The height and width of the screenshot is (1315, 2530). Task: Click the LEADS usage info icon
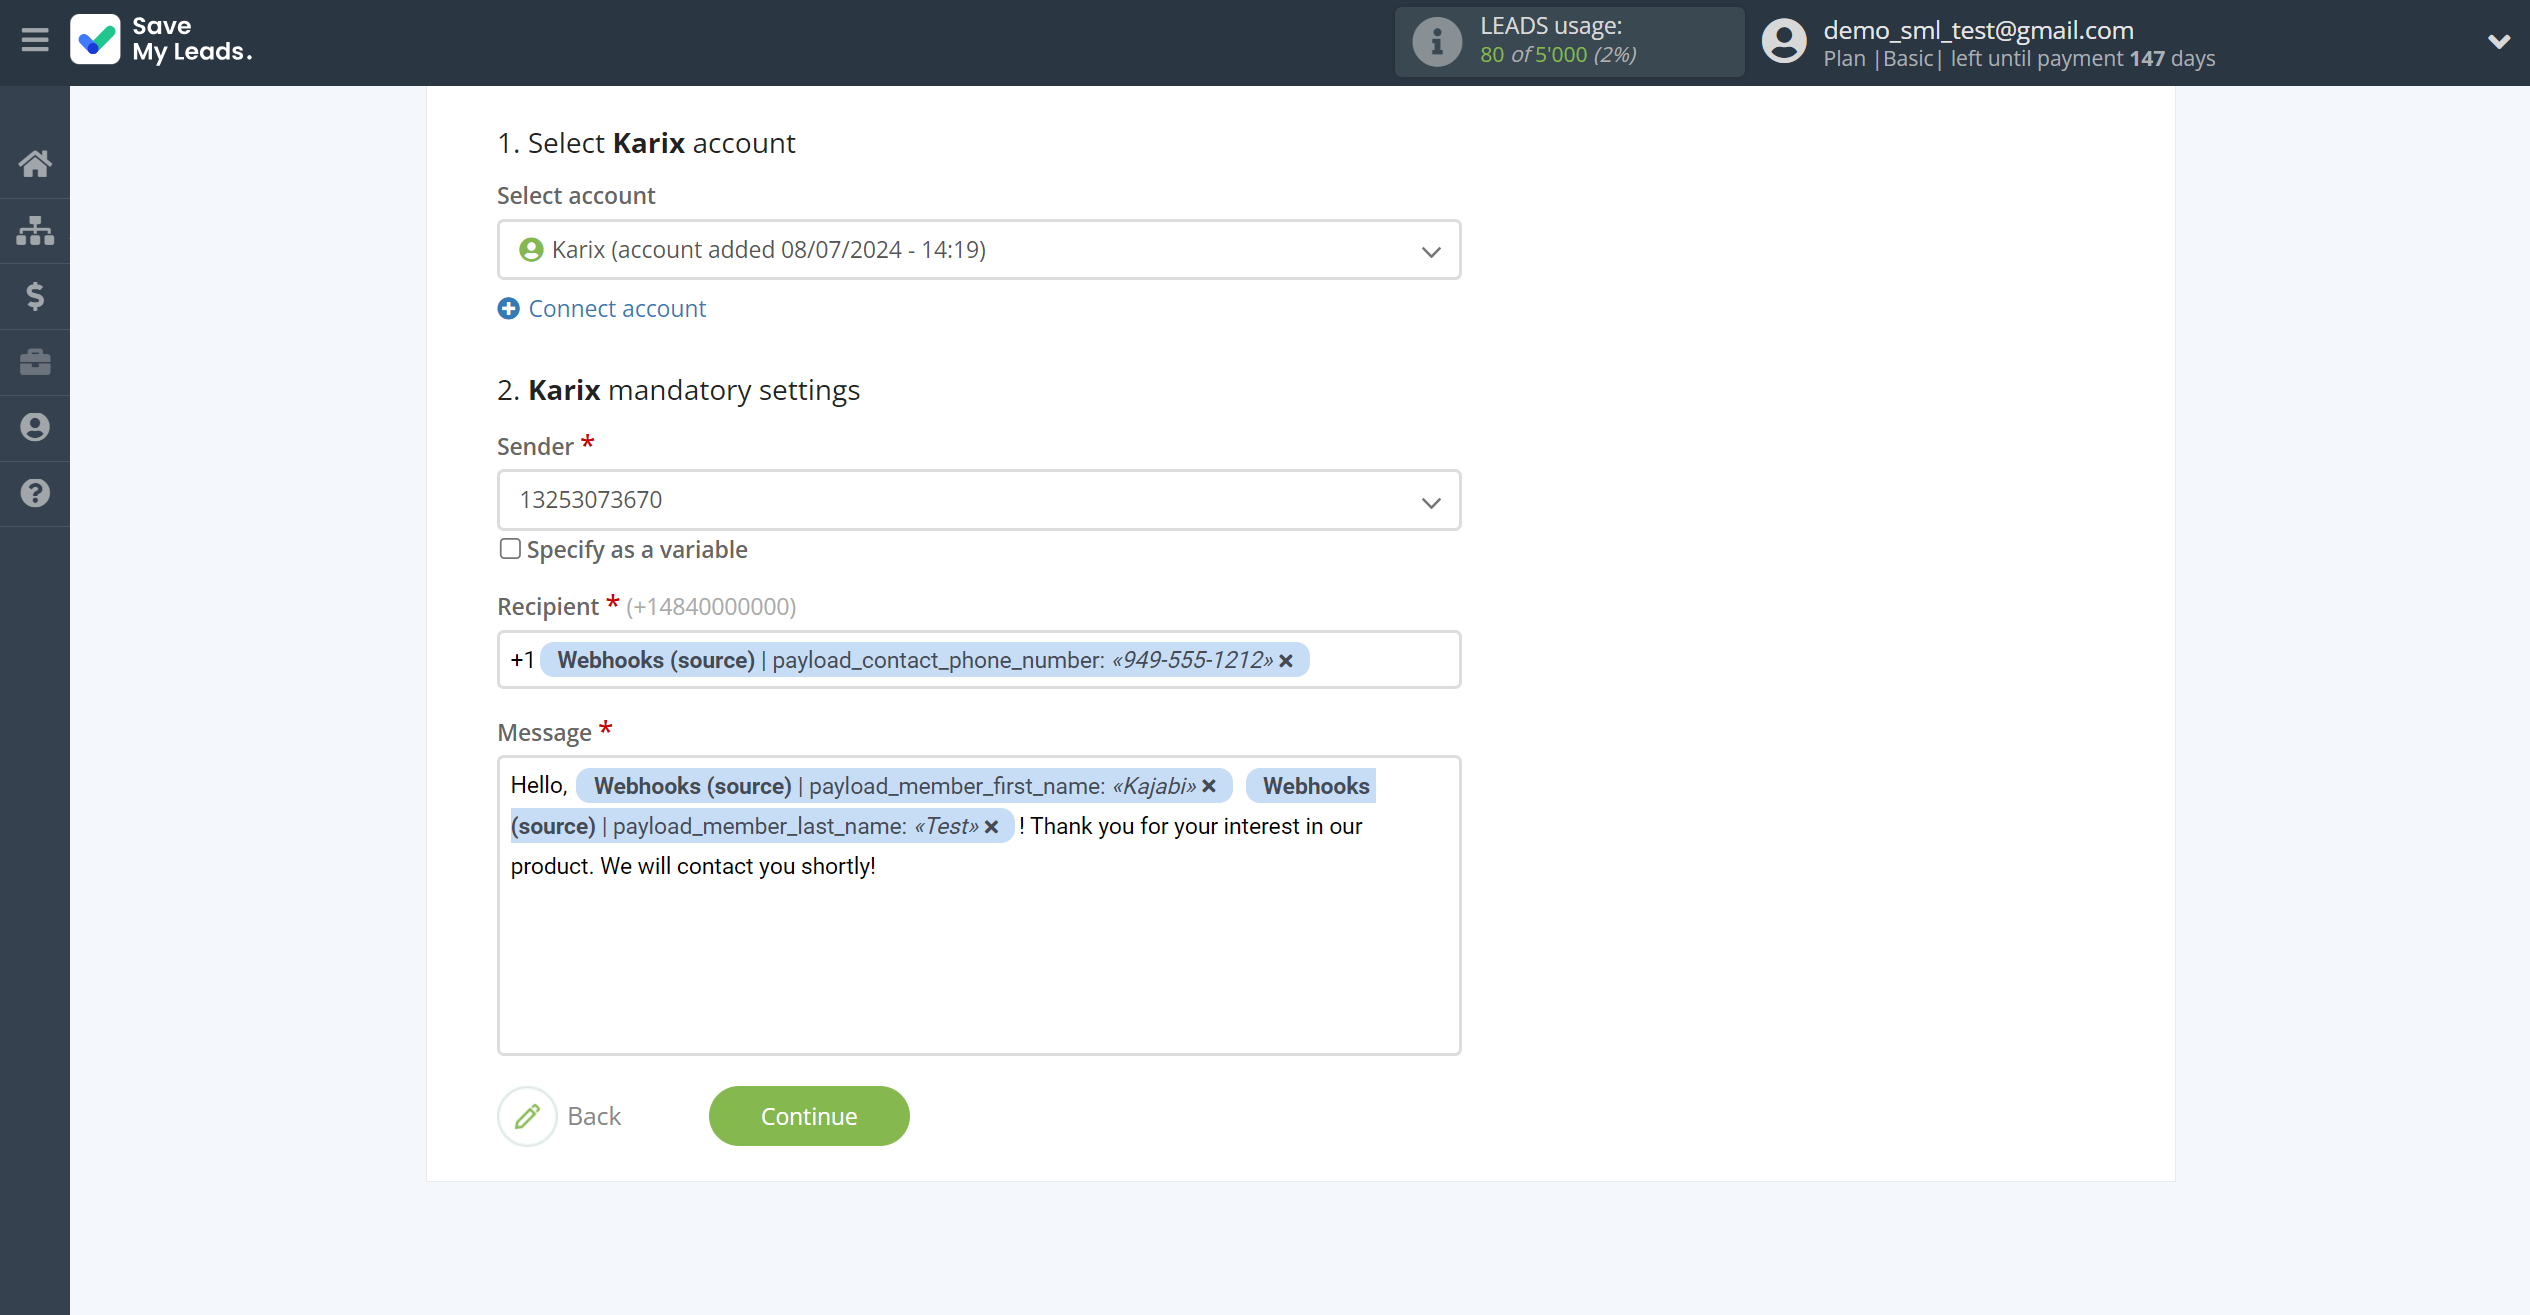pos(1436,42)
